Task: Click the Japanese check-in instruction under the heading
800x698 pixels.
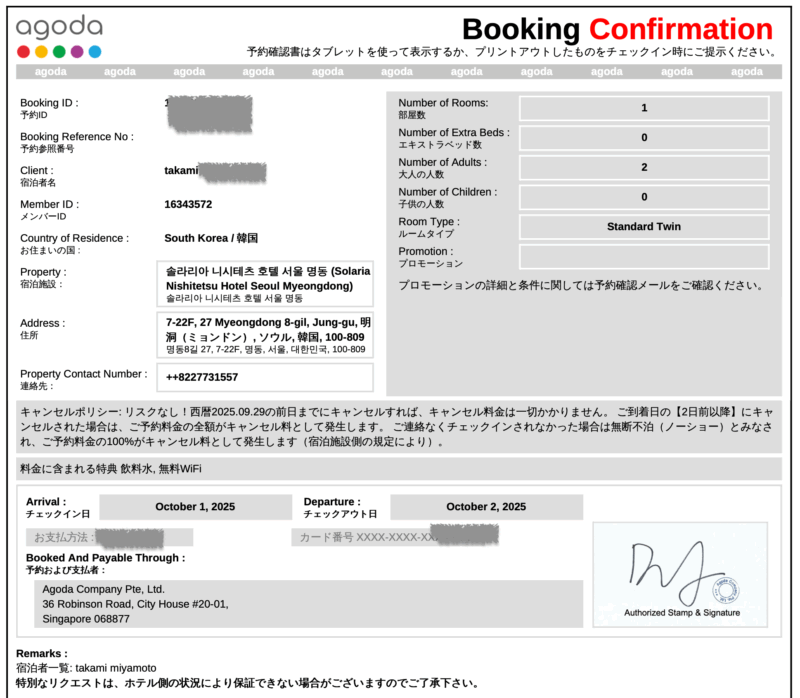Action: coord(512,52)
